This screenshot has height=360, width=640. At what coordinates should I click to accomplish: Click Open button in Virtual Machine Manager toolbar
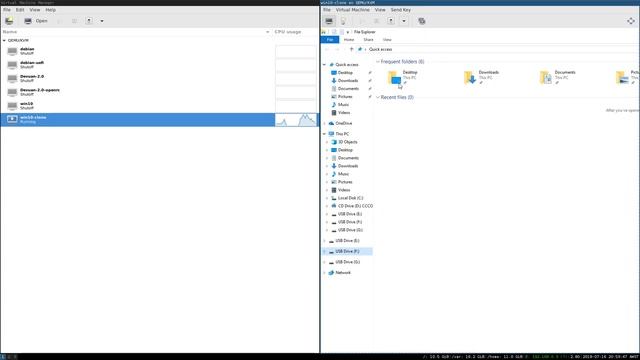[36, 21]
